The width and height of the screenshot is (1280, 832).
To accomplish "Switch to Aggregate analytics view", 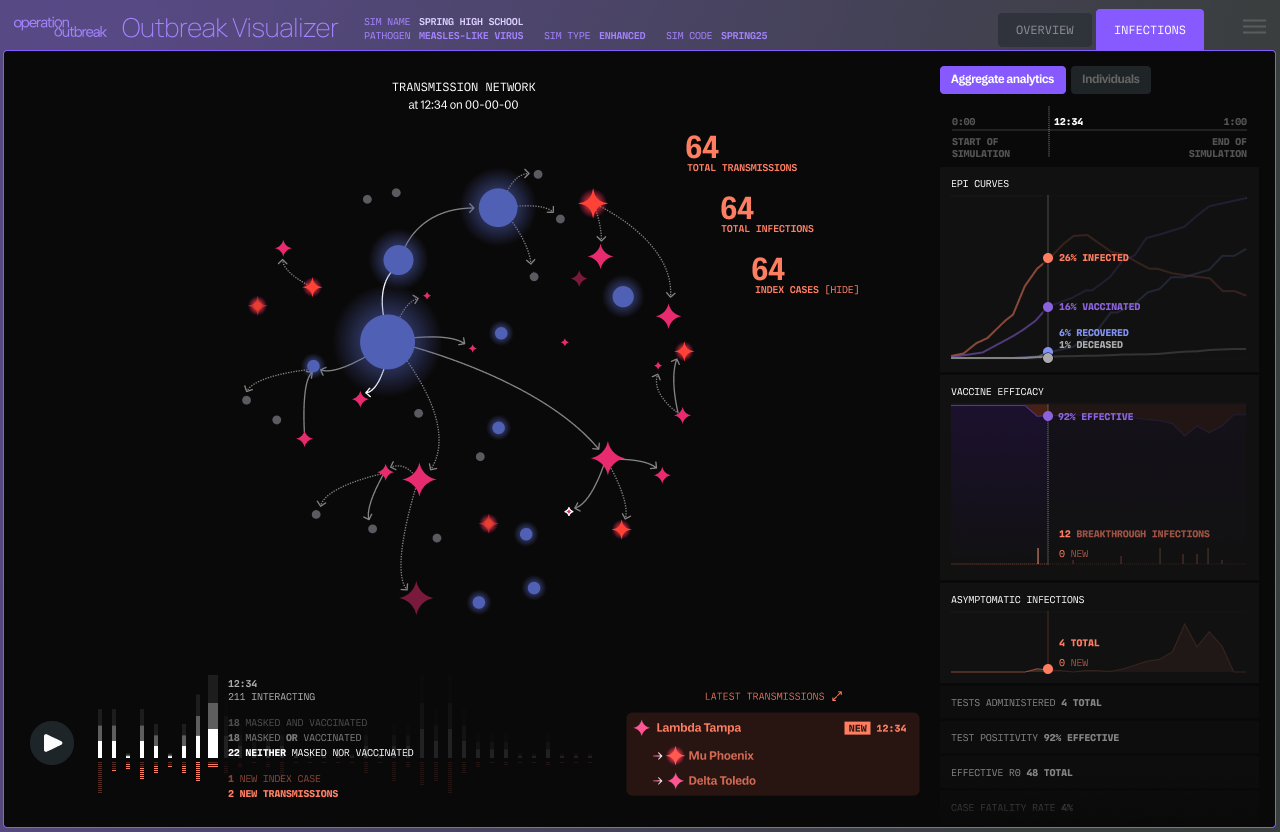I will coord(1002,80).
